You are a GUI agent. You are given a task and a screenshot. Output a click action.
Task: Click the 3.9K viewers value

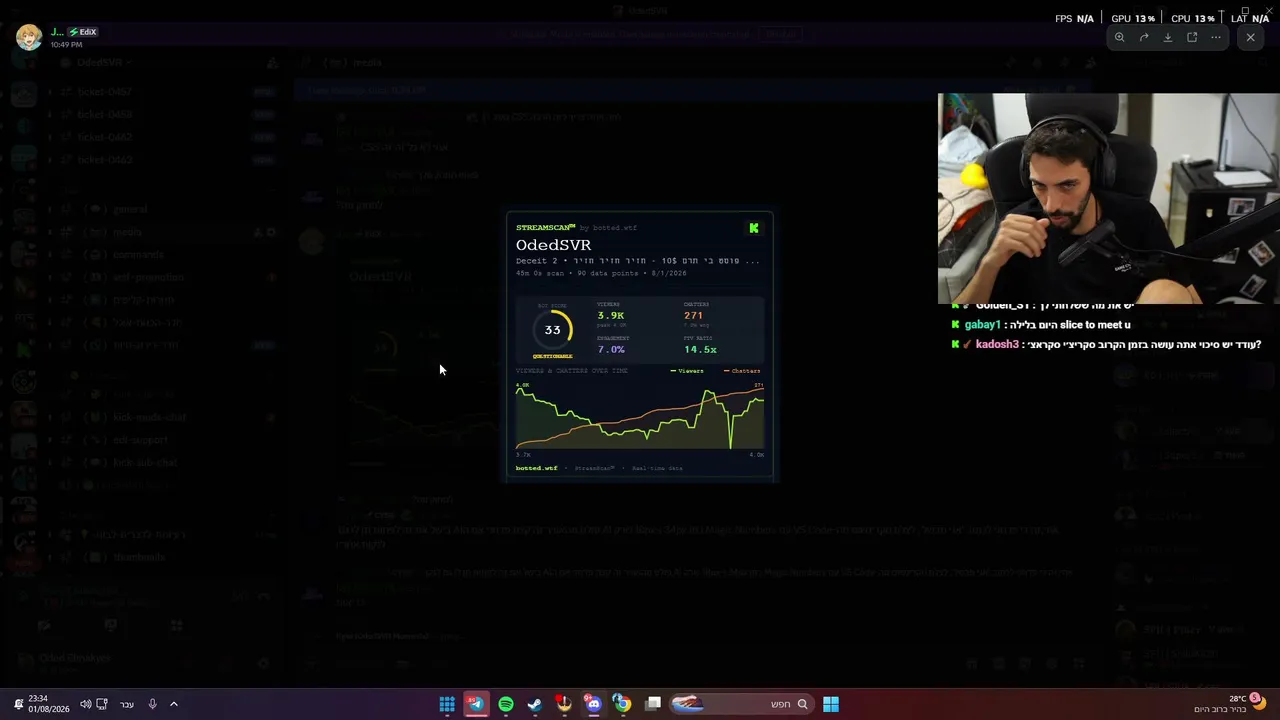[611, 316]
